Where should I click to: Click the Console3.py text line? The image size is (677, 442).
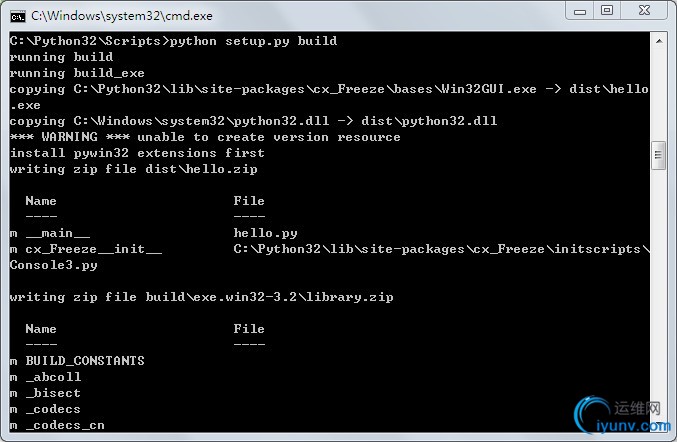54,265
